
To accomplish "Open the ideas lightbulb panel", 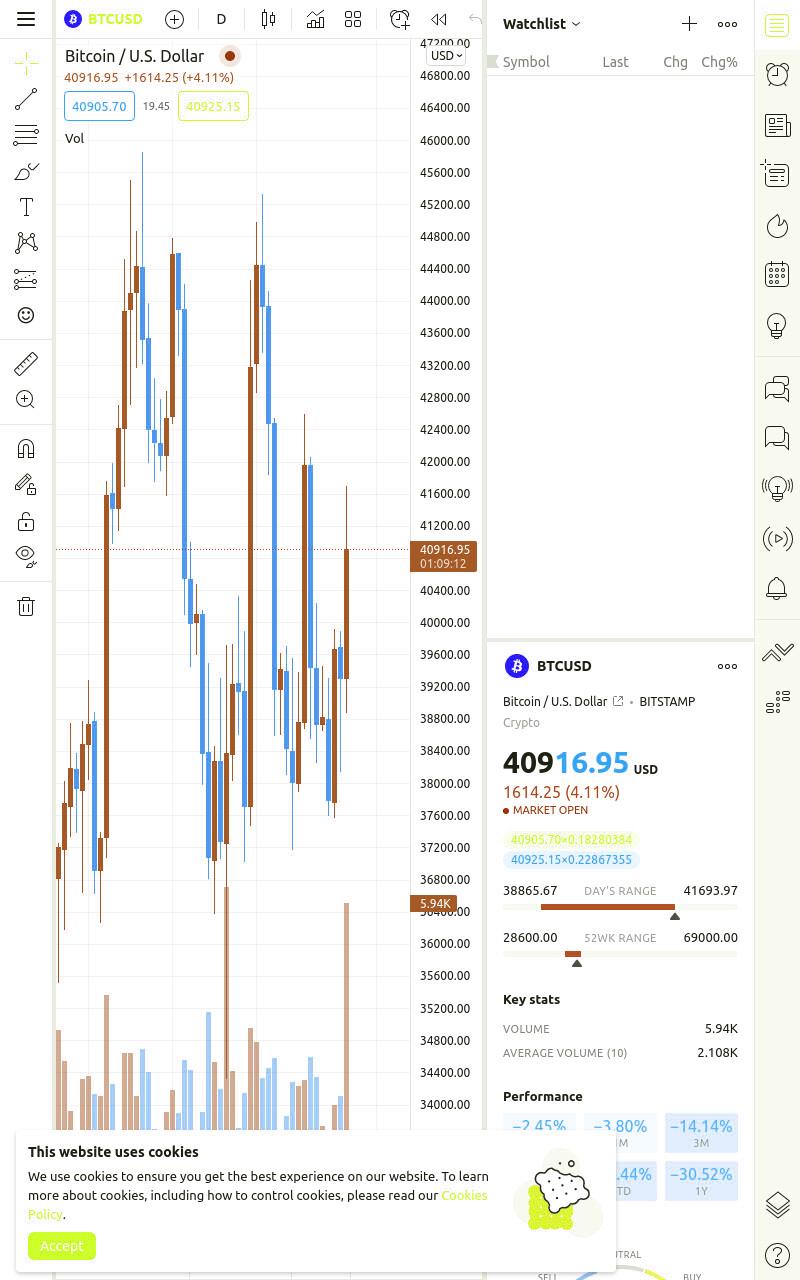I will [777, 326].
